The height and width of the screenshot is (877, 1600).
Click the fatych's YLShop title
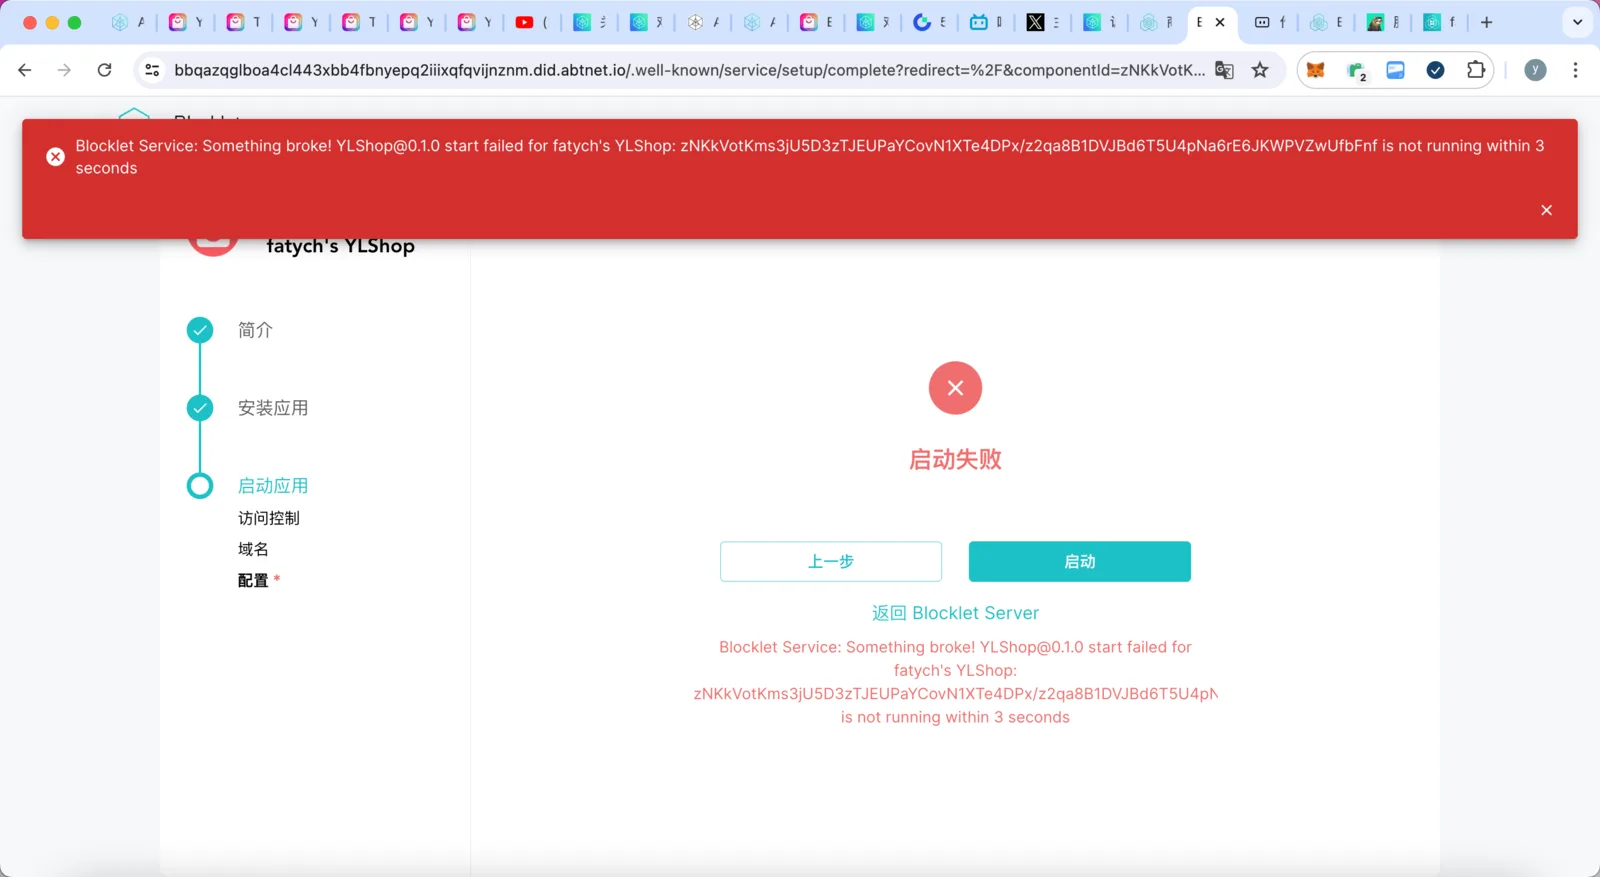click(x=340, y=246)
